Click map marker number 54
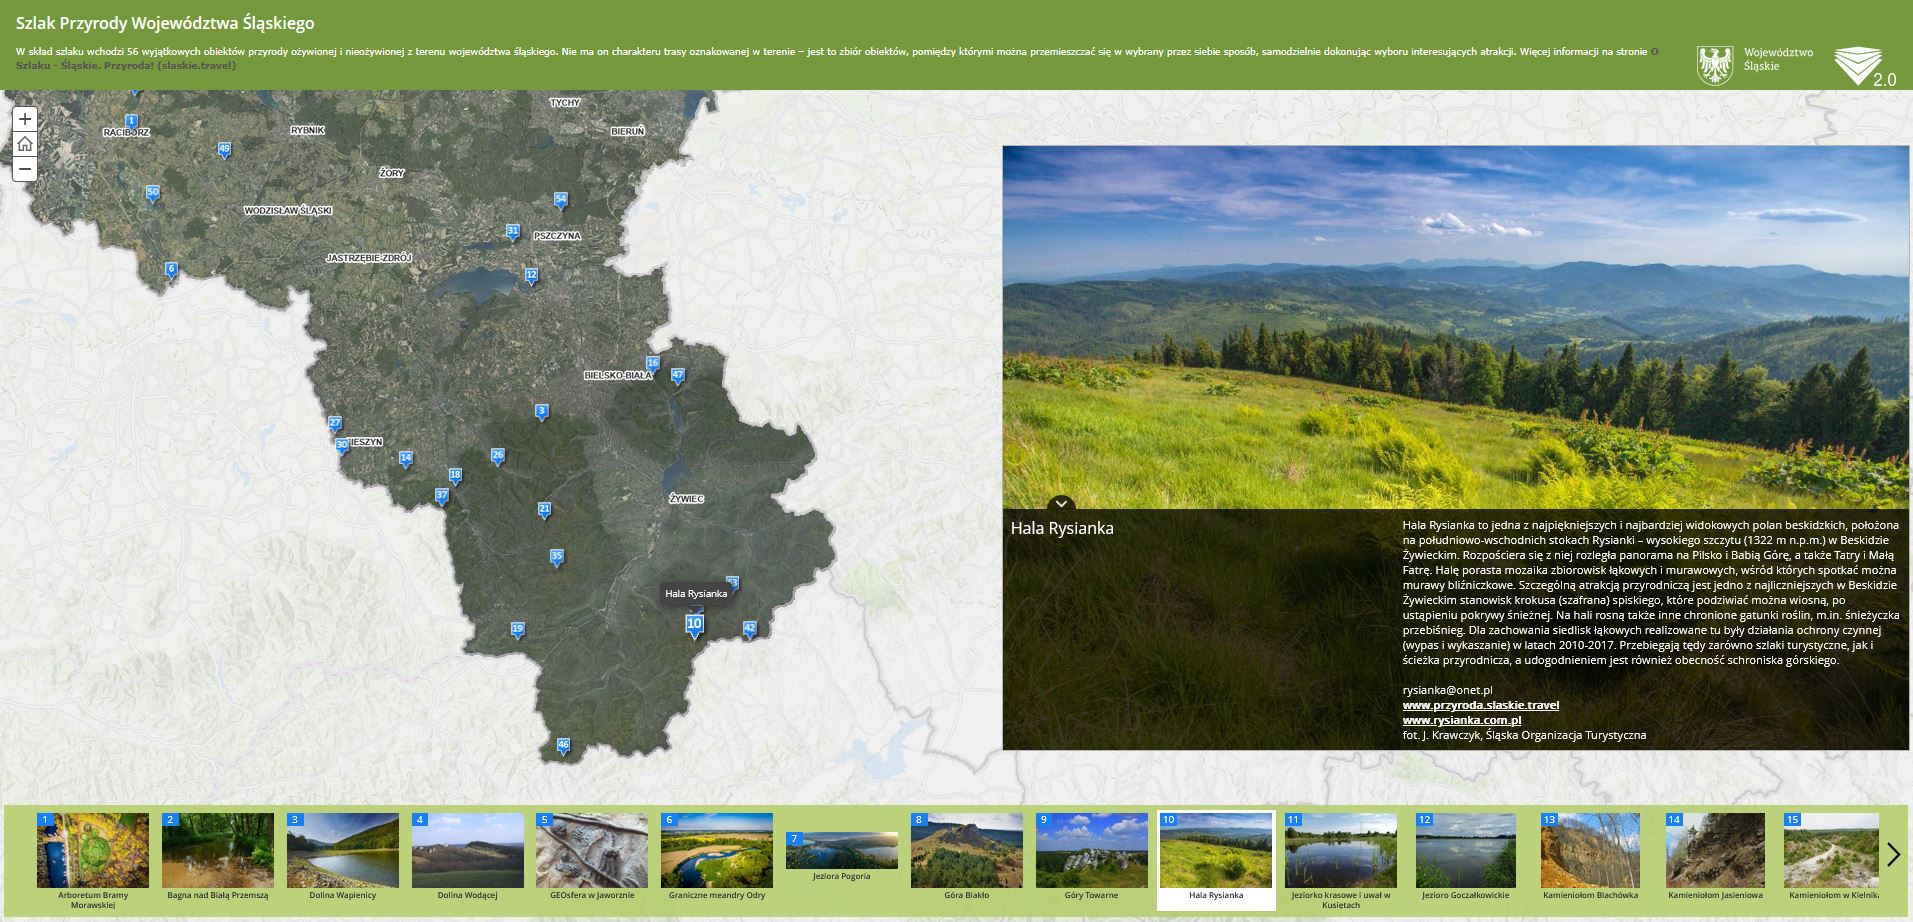This screenshot has height=922, width=1913. point(561,200)
